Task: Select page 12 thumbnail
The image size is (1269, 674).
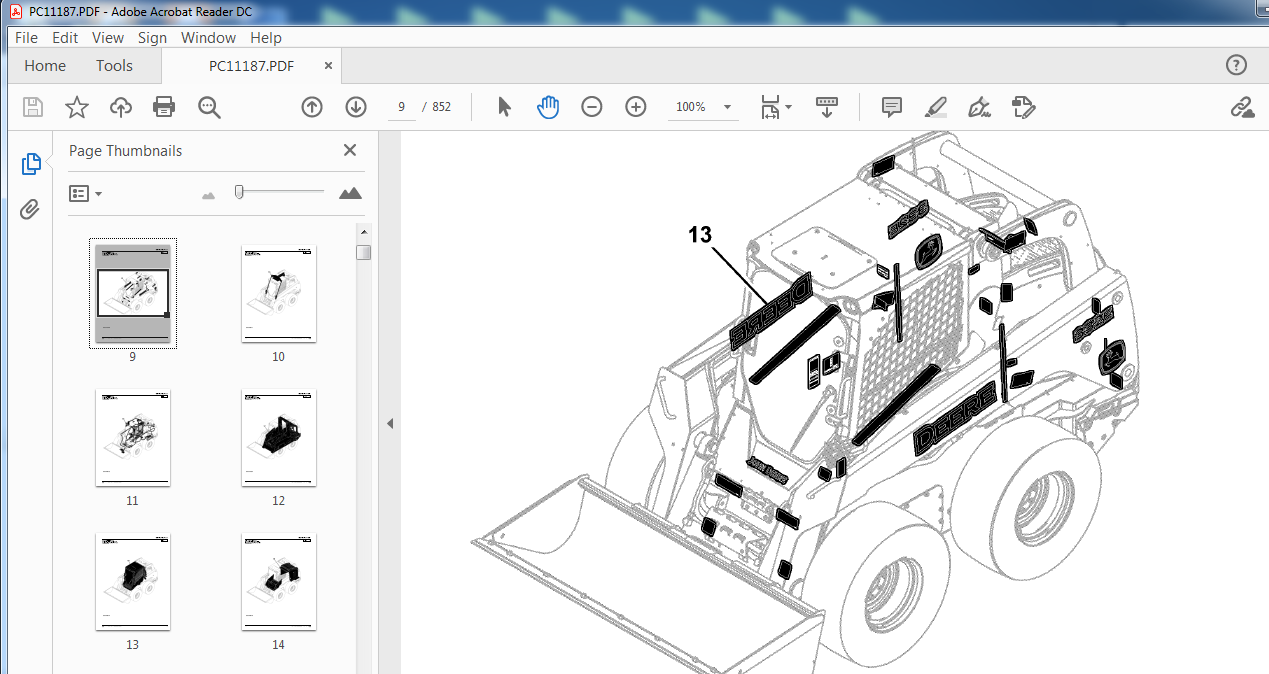Action: [x=279, y=438]
